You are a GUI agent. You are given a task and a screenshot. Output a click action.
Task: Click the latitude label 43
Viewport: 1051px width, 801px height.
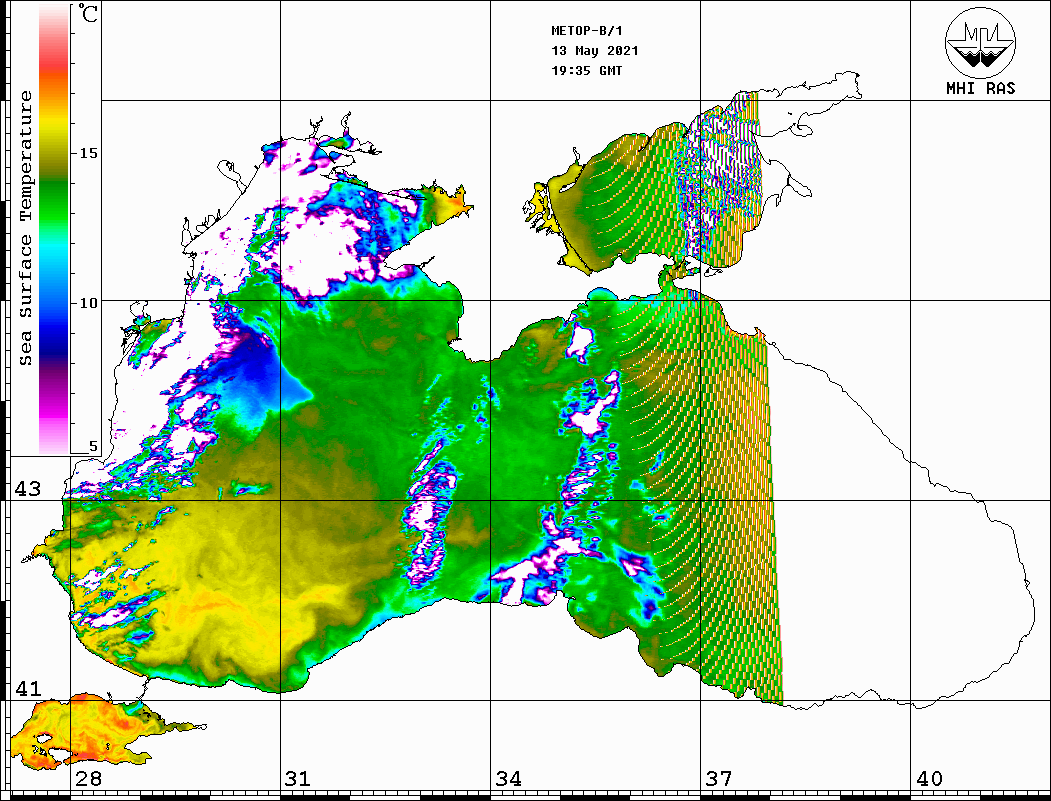27,489
